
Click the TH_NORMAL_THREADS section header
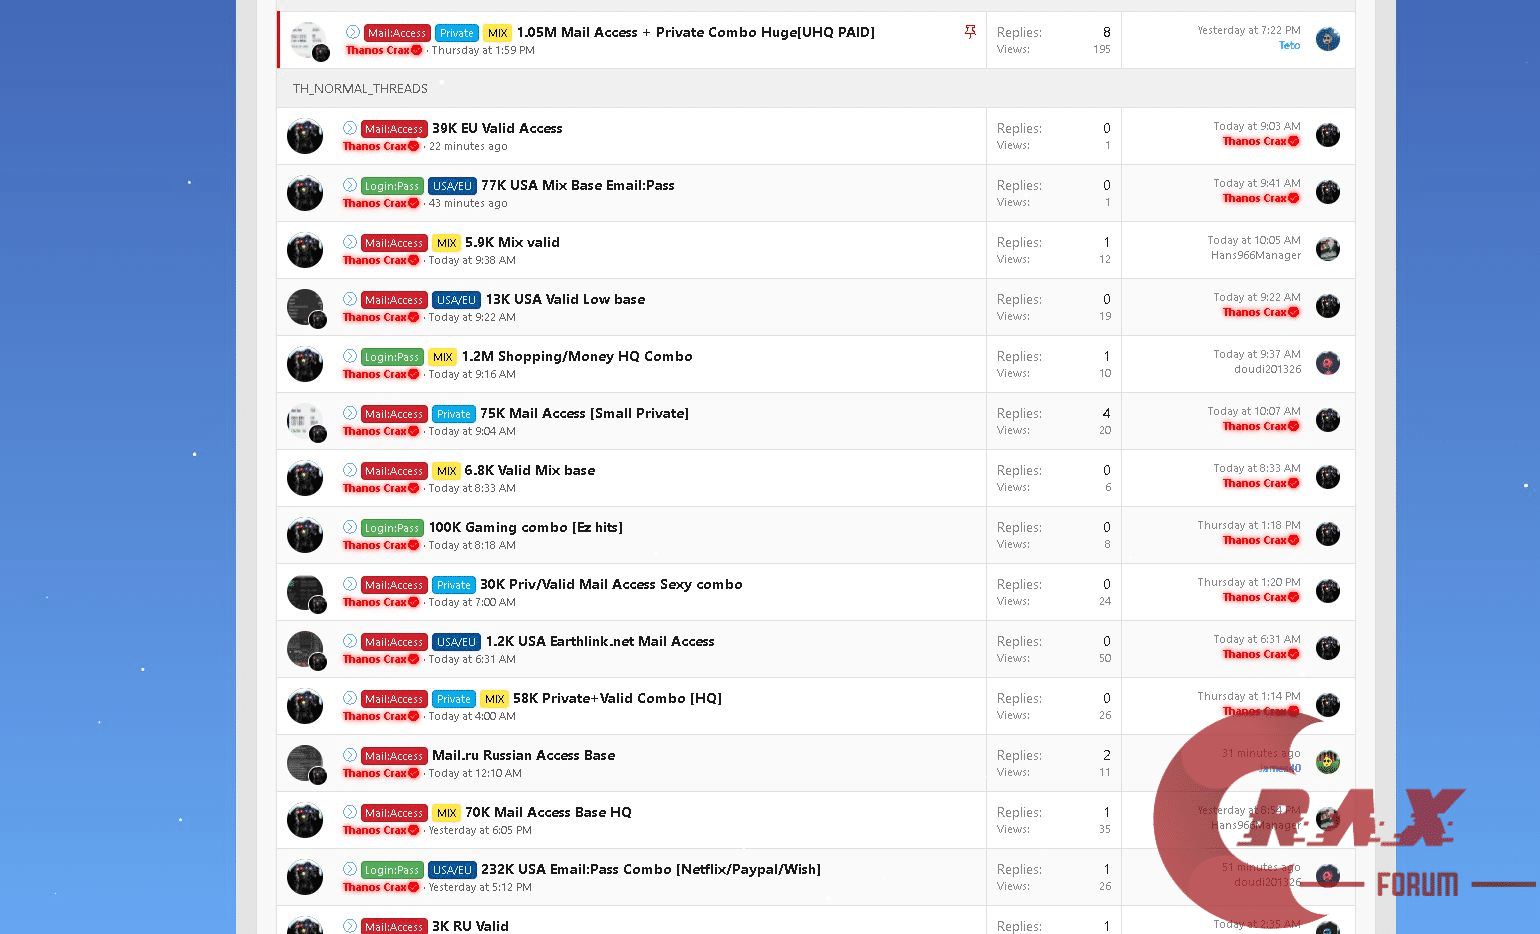click(360, 88)
